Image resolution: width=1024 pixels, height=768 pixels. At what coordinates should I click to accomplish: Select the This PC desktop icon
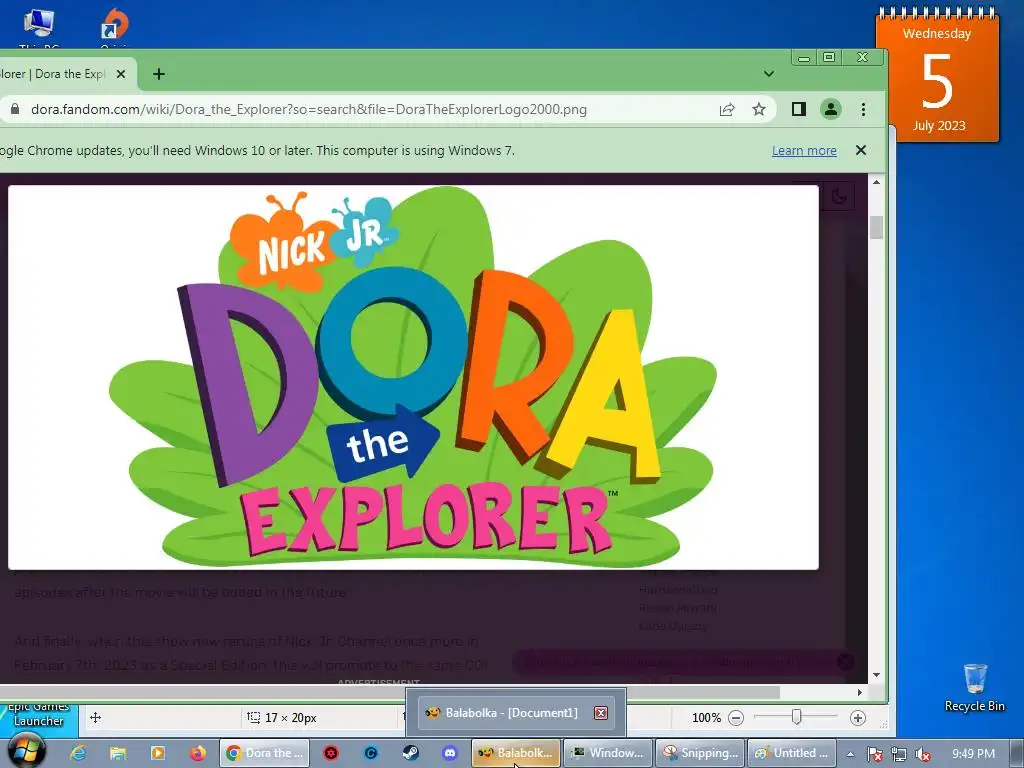(x=39, y=26)
